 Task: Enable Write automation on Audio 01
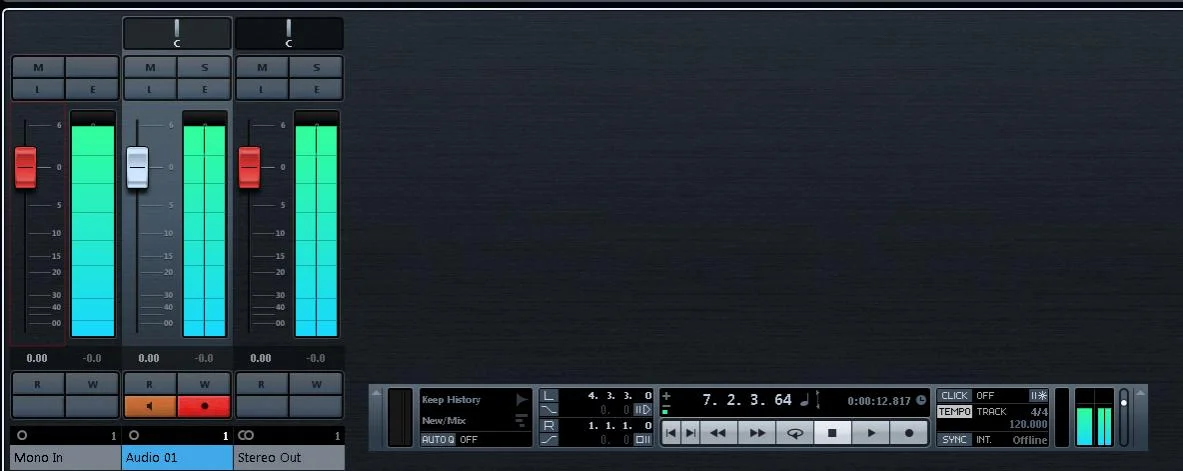point(204,384)
